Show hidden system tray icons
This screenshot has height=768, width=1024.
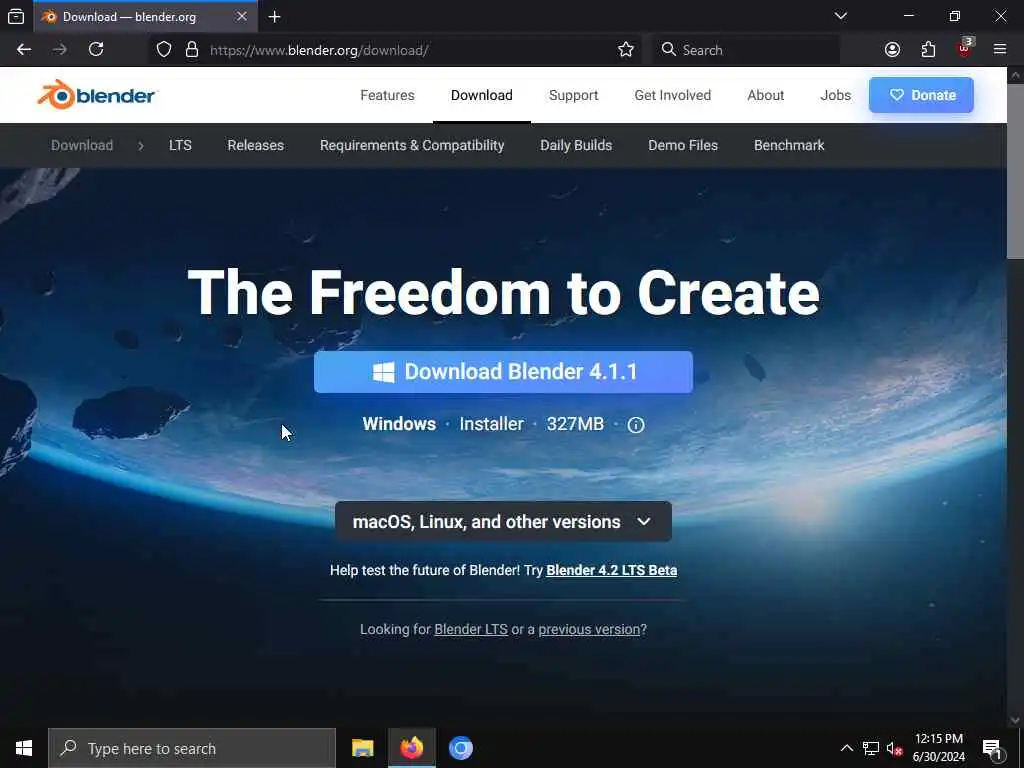(x=846, y=748)
